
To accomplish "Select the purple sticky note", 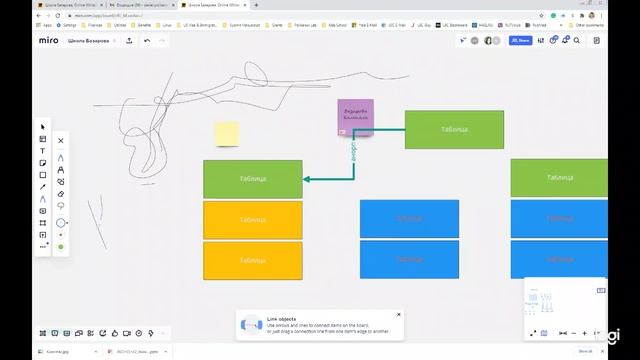I will [x=356, y=117].
